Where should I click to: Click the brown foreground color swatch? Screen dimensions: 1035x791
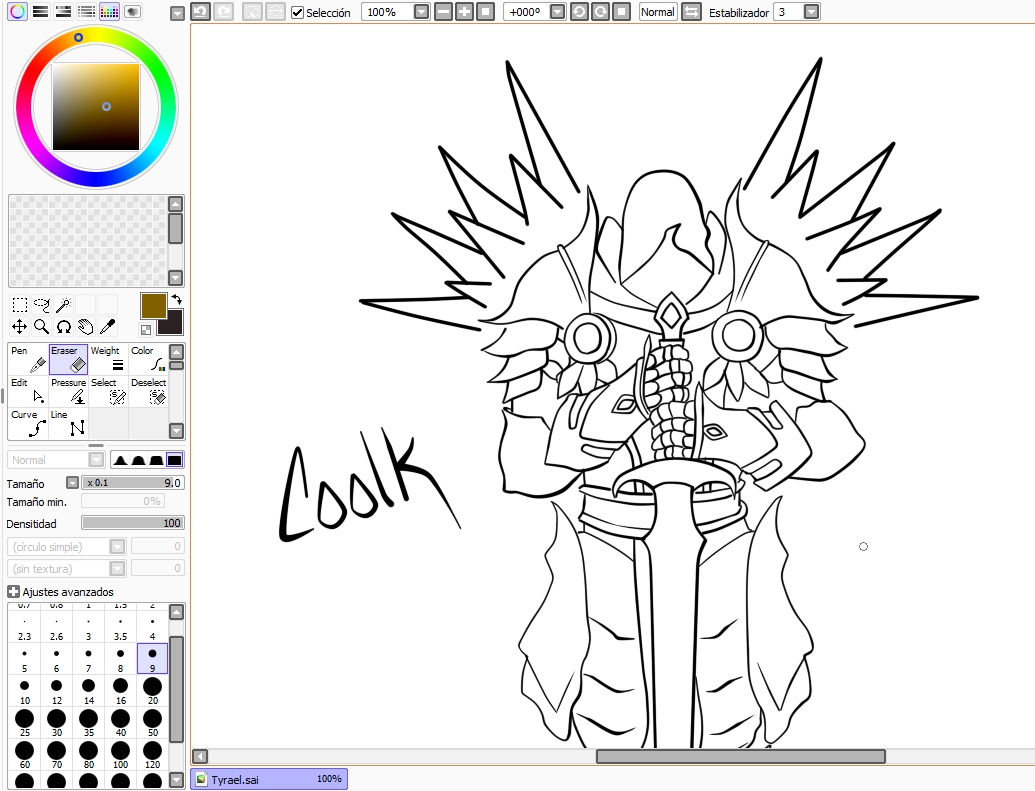[152, 305]
